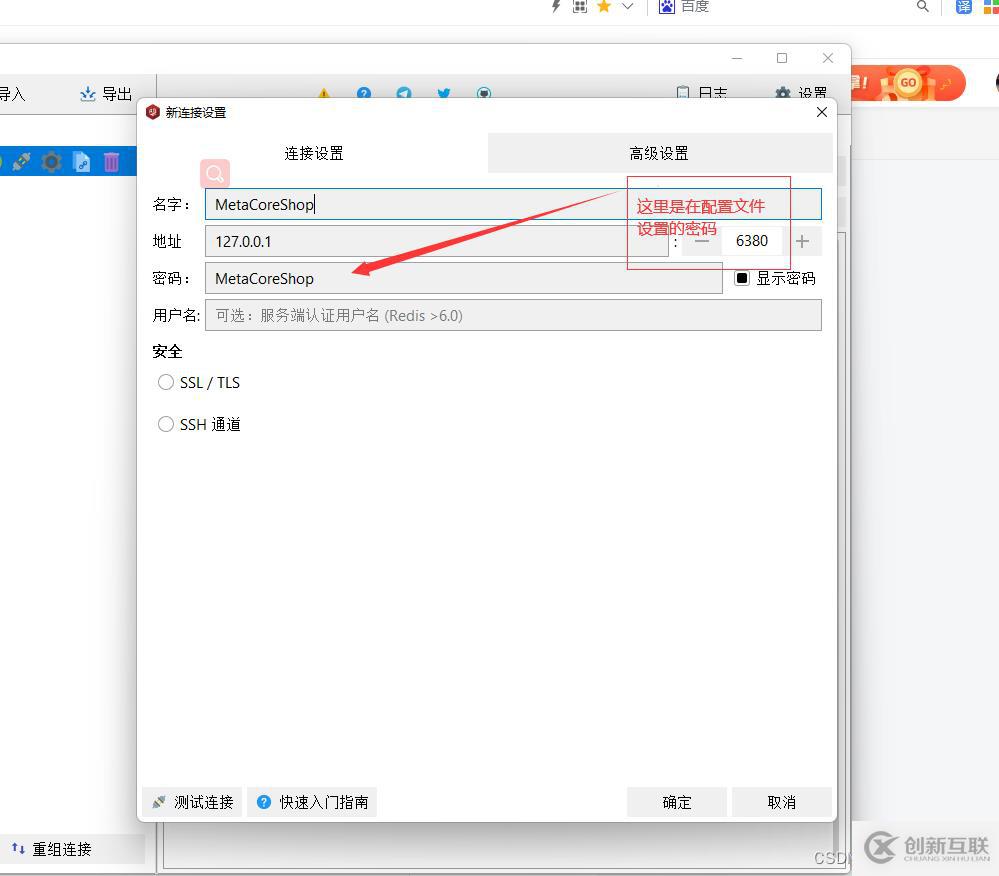Minimize the main application window
This screenshot has width=999, height=876.
[737, 58]
